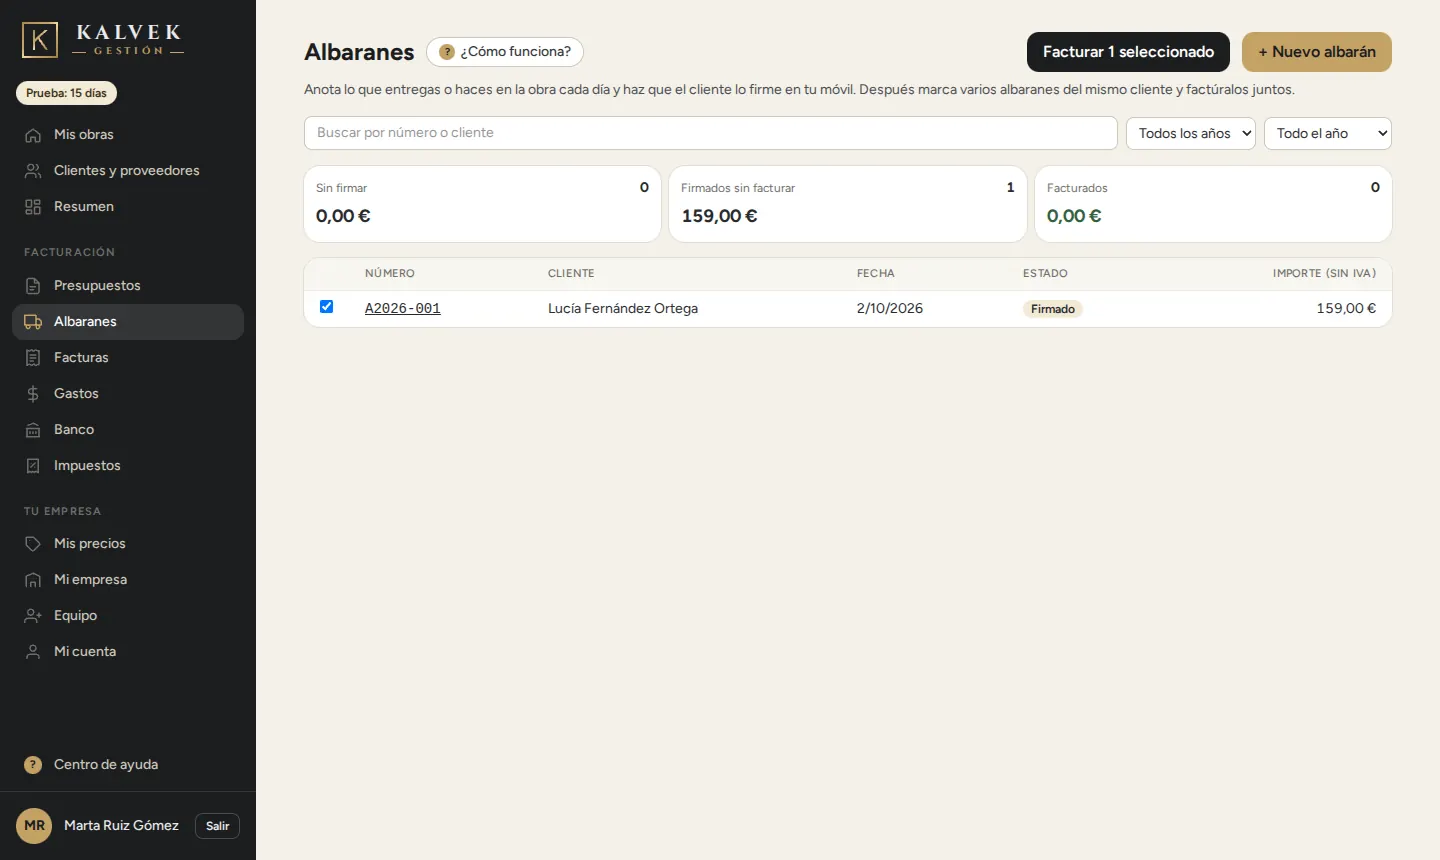1440x860 pixels.
Task: Uncheck the A2026-001 row checkbox
Action: 326,307
